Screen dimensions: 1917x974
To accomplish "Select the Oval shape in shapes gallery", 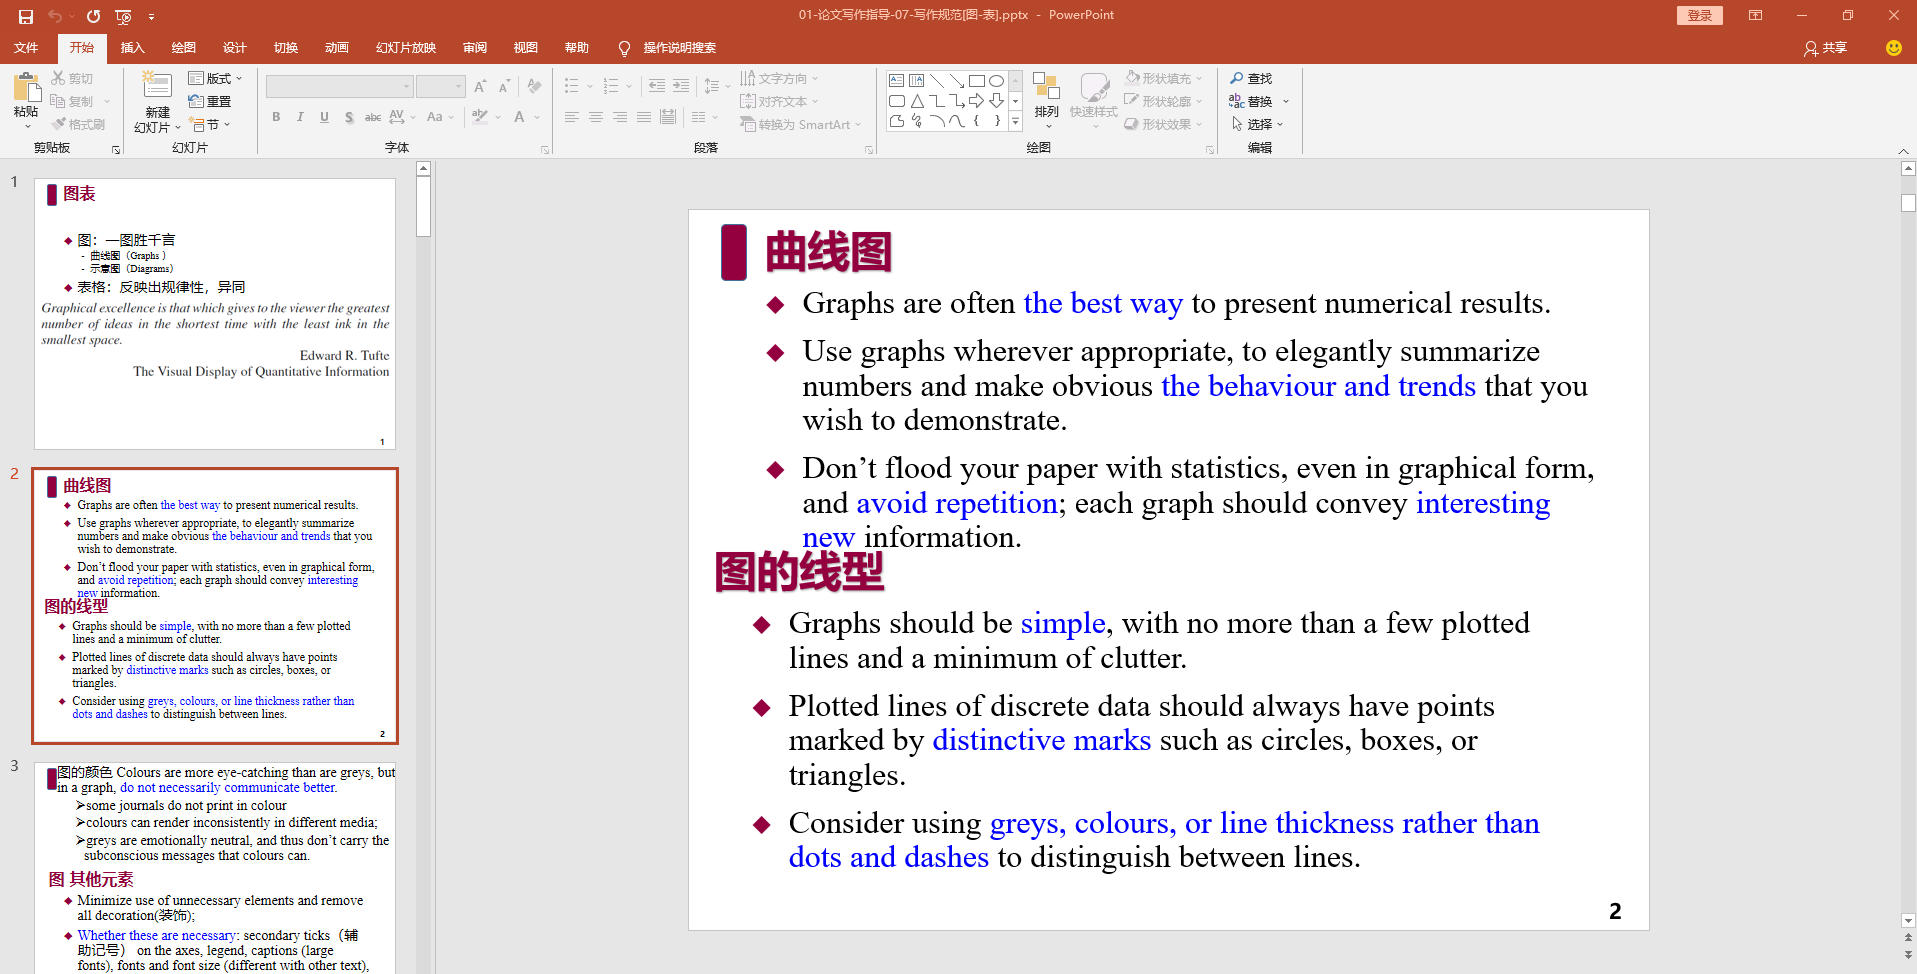I will point(996,81).
